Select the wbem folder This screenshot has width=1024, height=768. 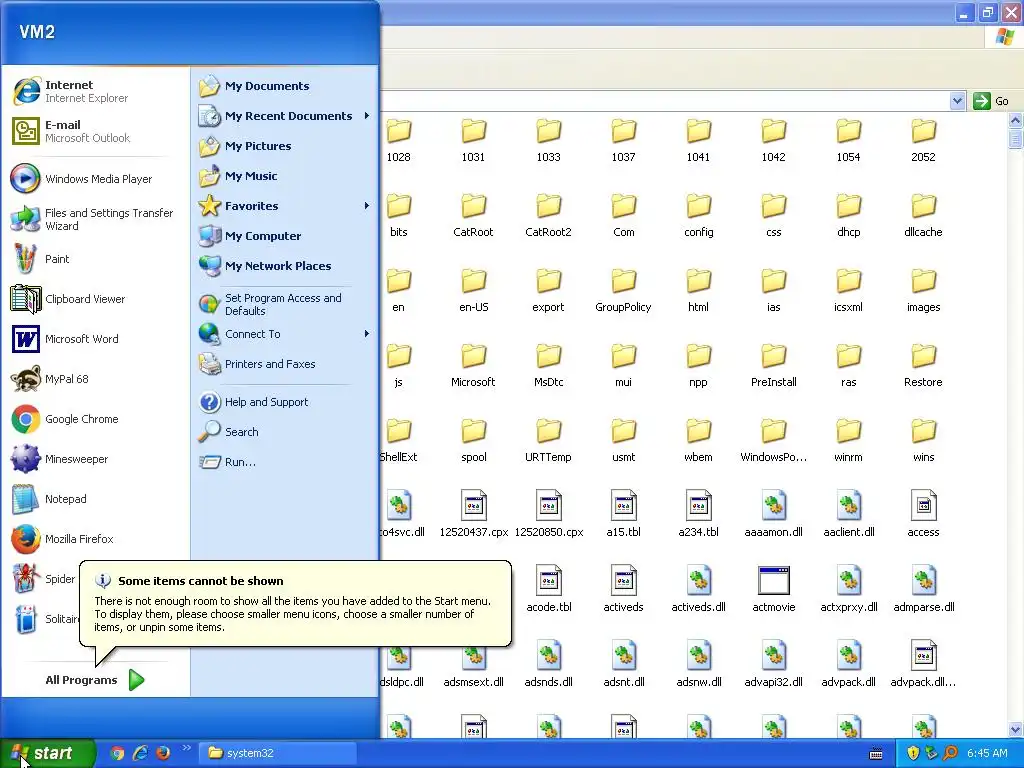pyautogui.click(x=698, y=440)
